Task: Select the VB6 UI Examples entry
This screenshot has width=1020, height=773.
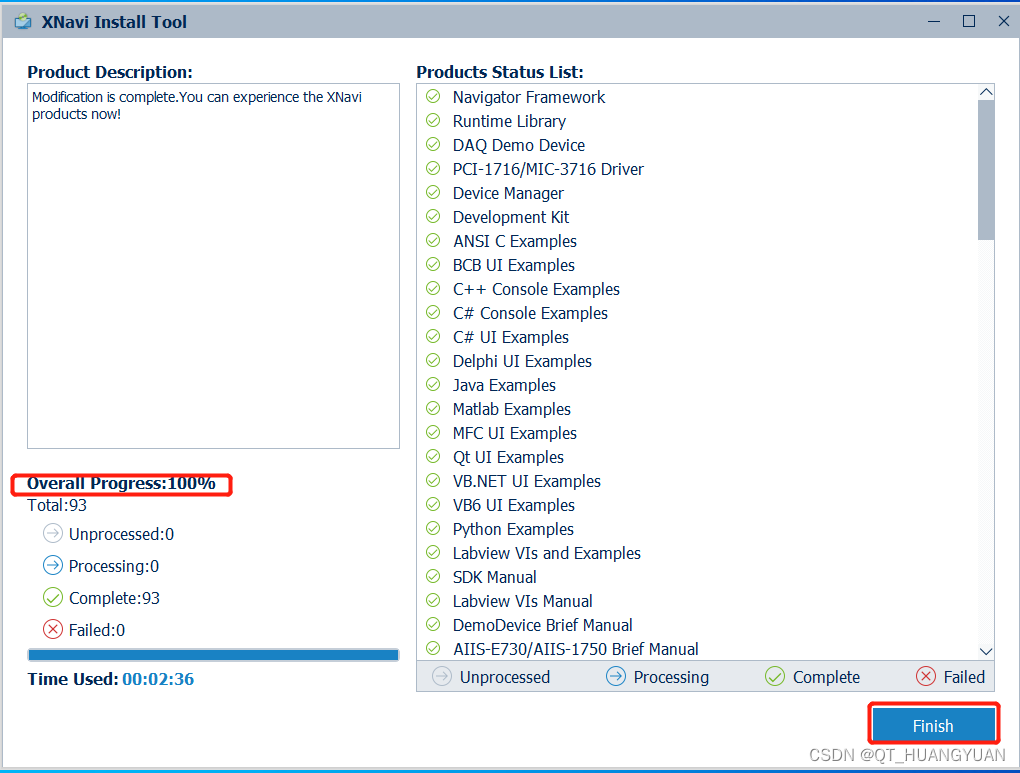Action: tap(514, 506)
